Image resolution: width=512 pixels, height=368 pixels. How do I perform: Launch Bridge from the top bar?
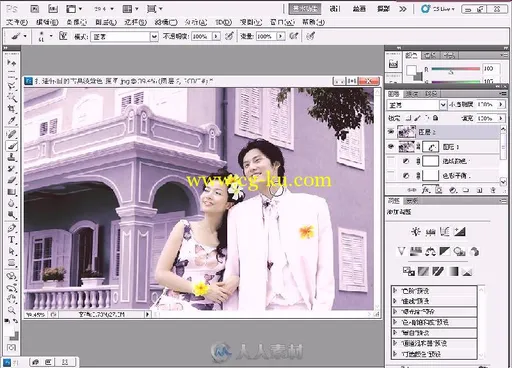pos(35,9)
